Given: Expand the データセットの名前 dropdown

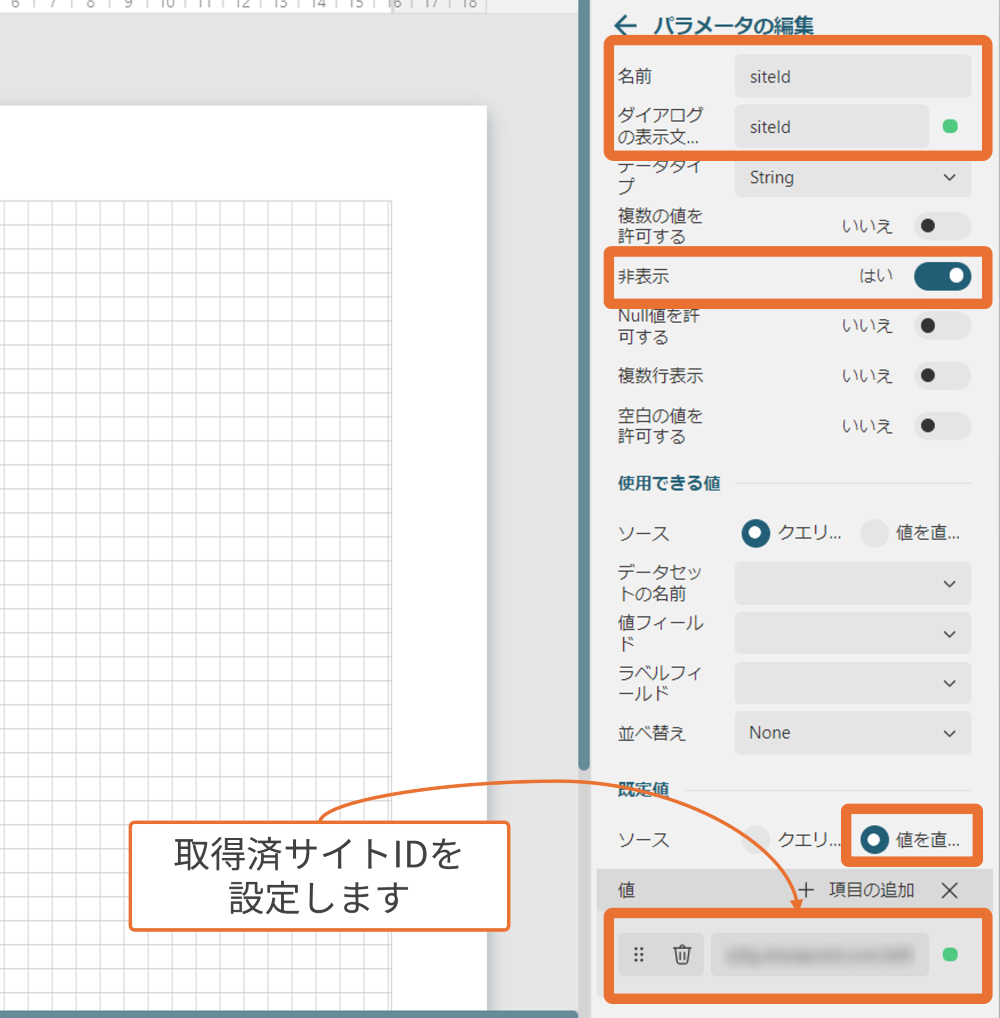Looking at the screenshot, I should point(851,583).
